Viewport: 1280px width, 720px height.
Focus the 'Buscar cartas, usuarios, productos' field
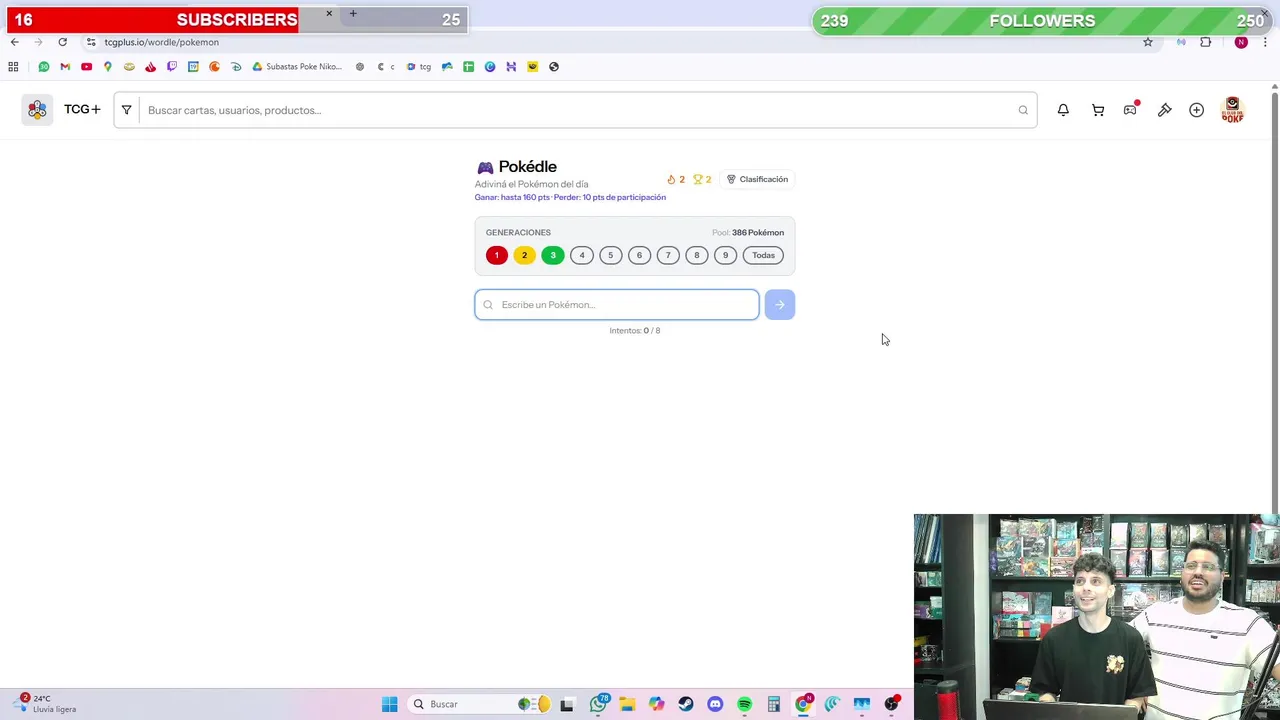tap(578, 110)
